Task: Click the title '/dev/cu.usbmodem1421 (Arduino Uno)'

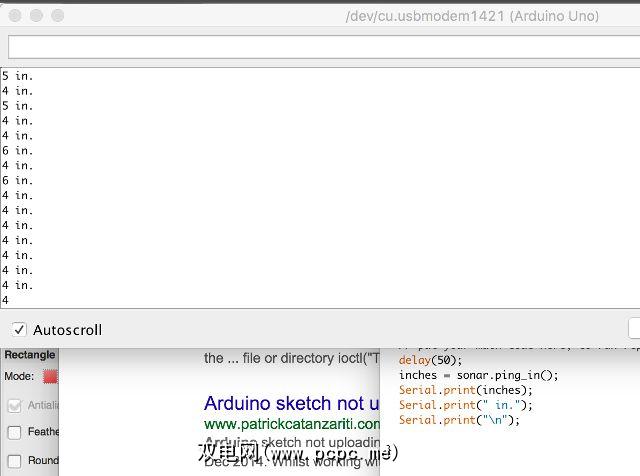Action: click(x=472, y=16)
